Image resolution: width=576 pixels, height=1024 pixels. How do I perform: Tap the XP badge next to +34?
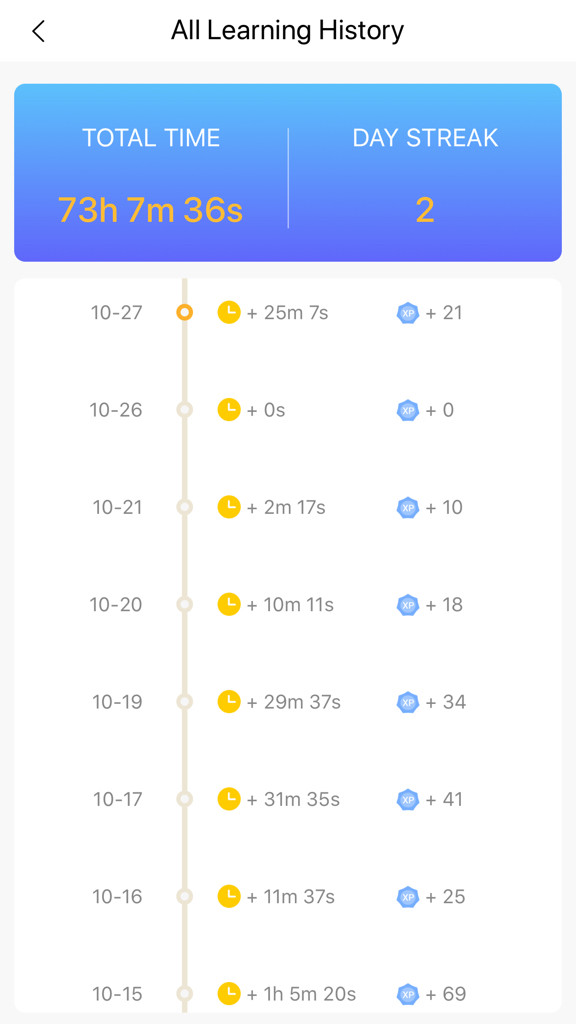(408, 702)
